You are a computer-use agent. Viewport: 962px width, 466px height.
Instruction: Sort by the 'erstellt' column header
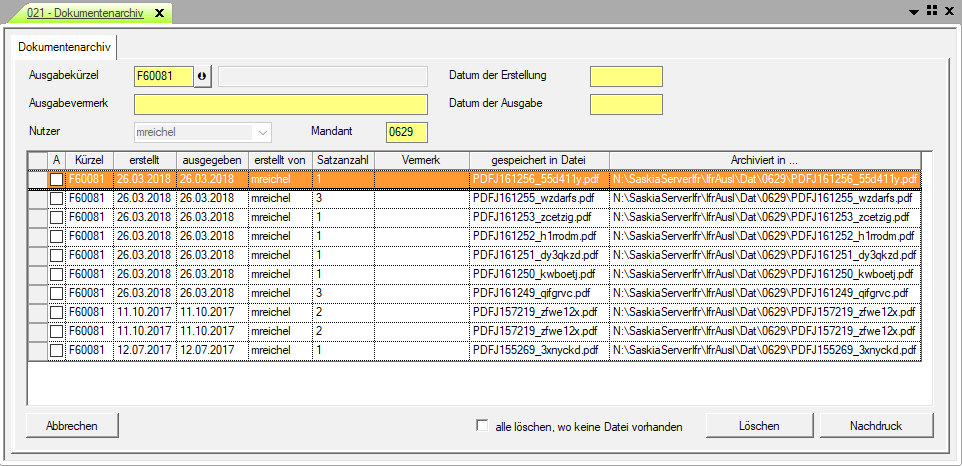[144, 160]
